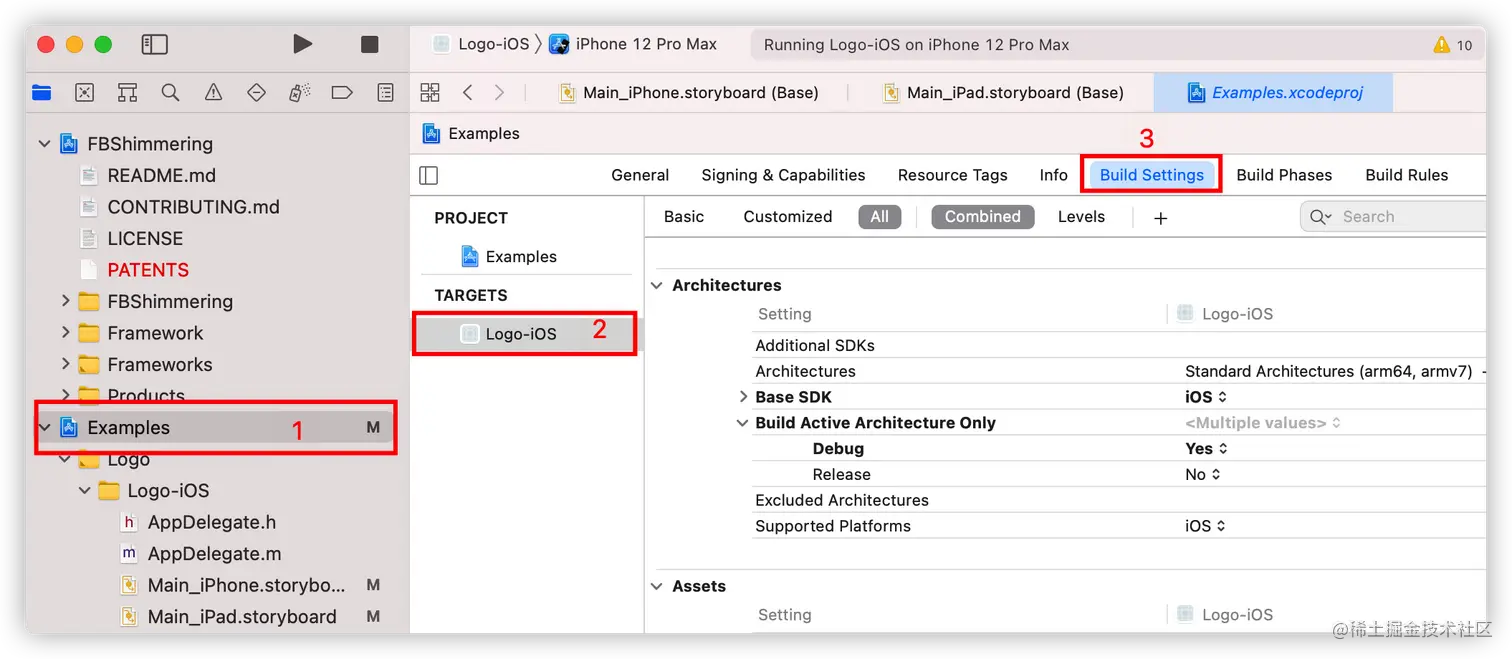Expand the Frameworks folder
Screen dimensions: 1512x659
66,364
